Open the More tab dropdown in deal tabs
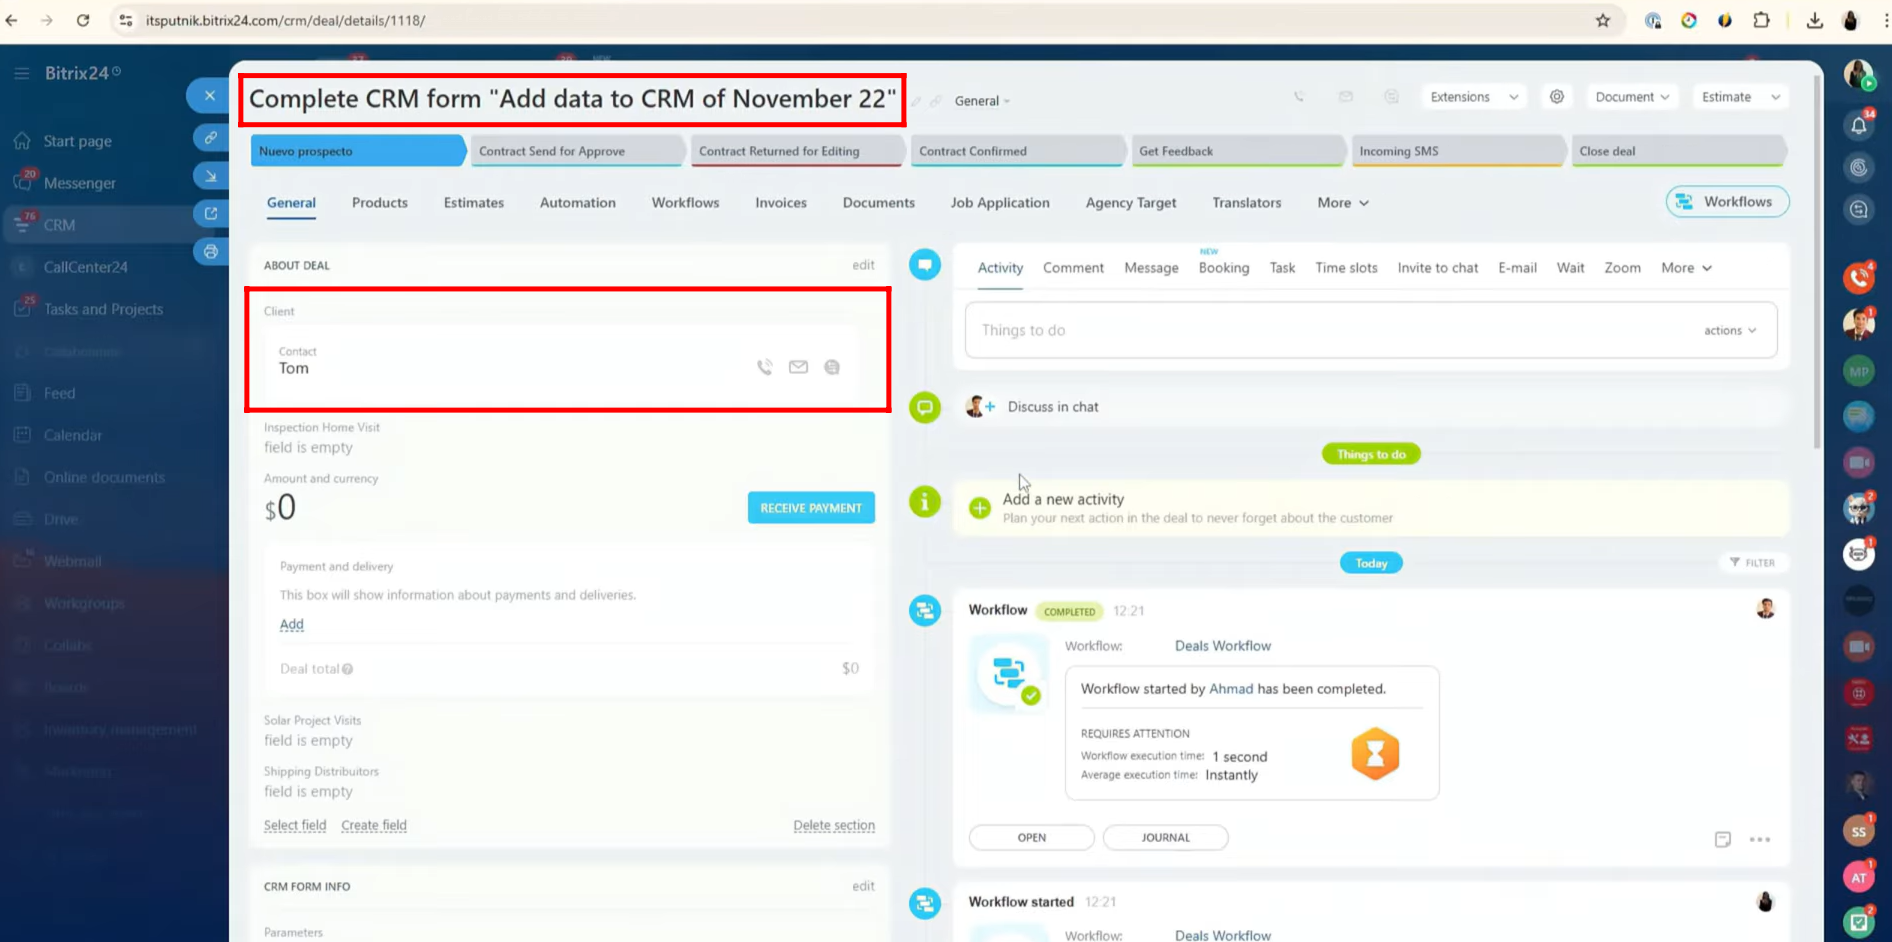 (x=1342, y=202)
